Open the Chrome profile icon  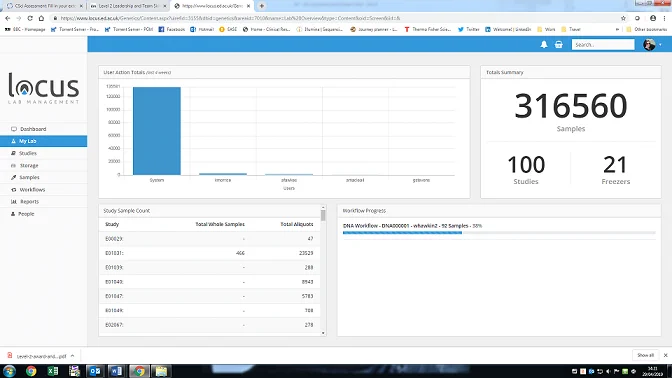(653, 18)
